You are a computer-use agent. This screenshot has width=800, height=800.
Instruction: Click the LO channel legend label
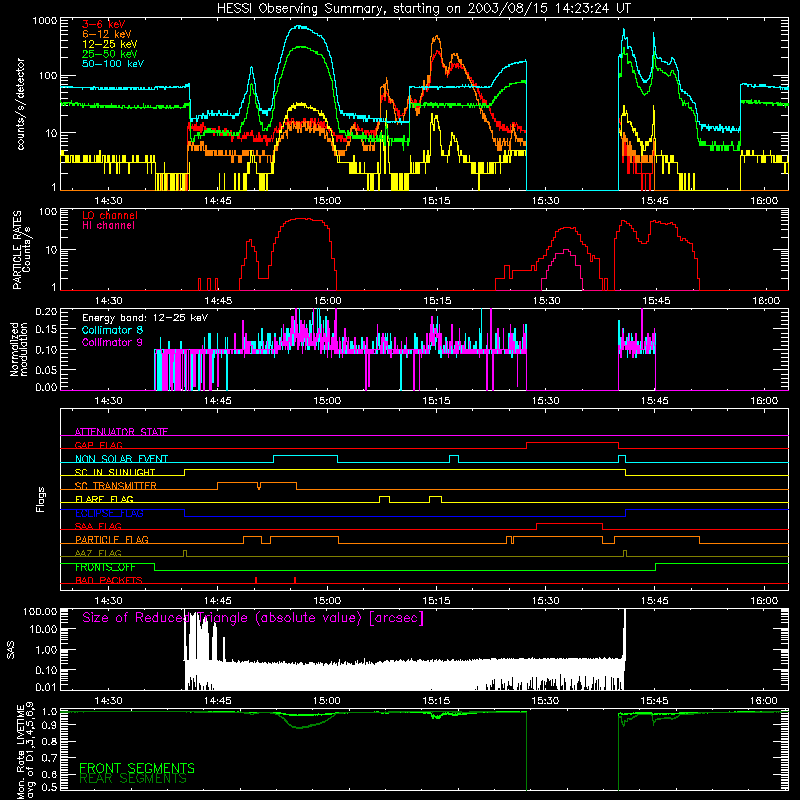click(110, 215)
